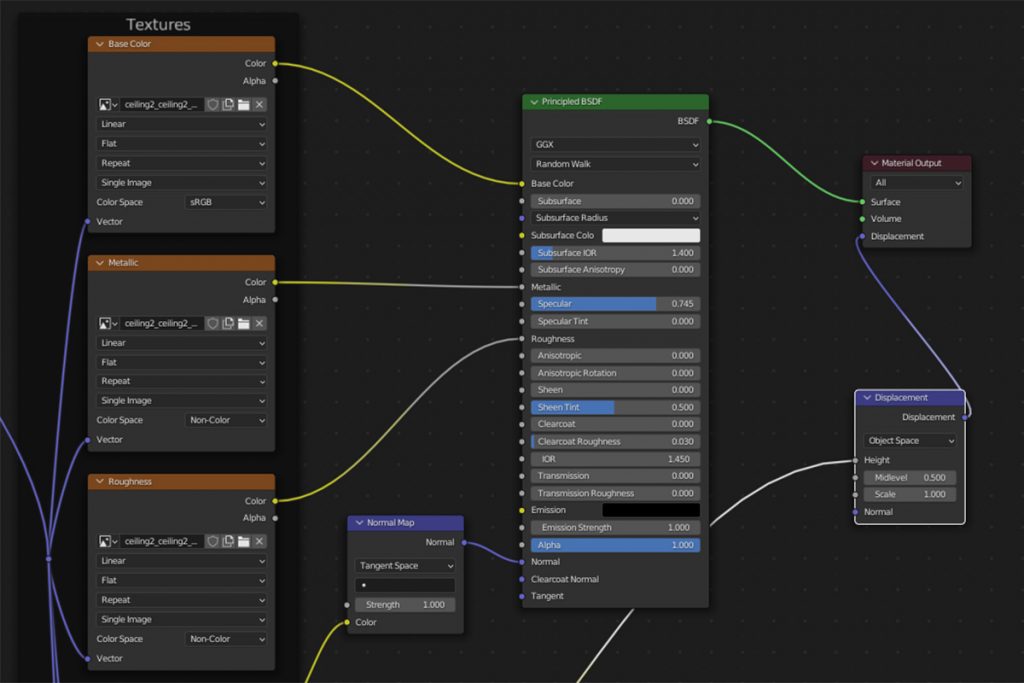
Task: Open image browser in Metallic node
Action: [x=108, y=323]
